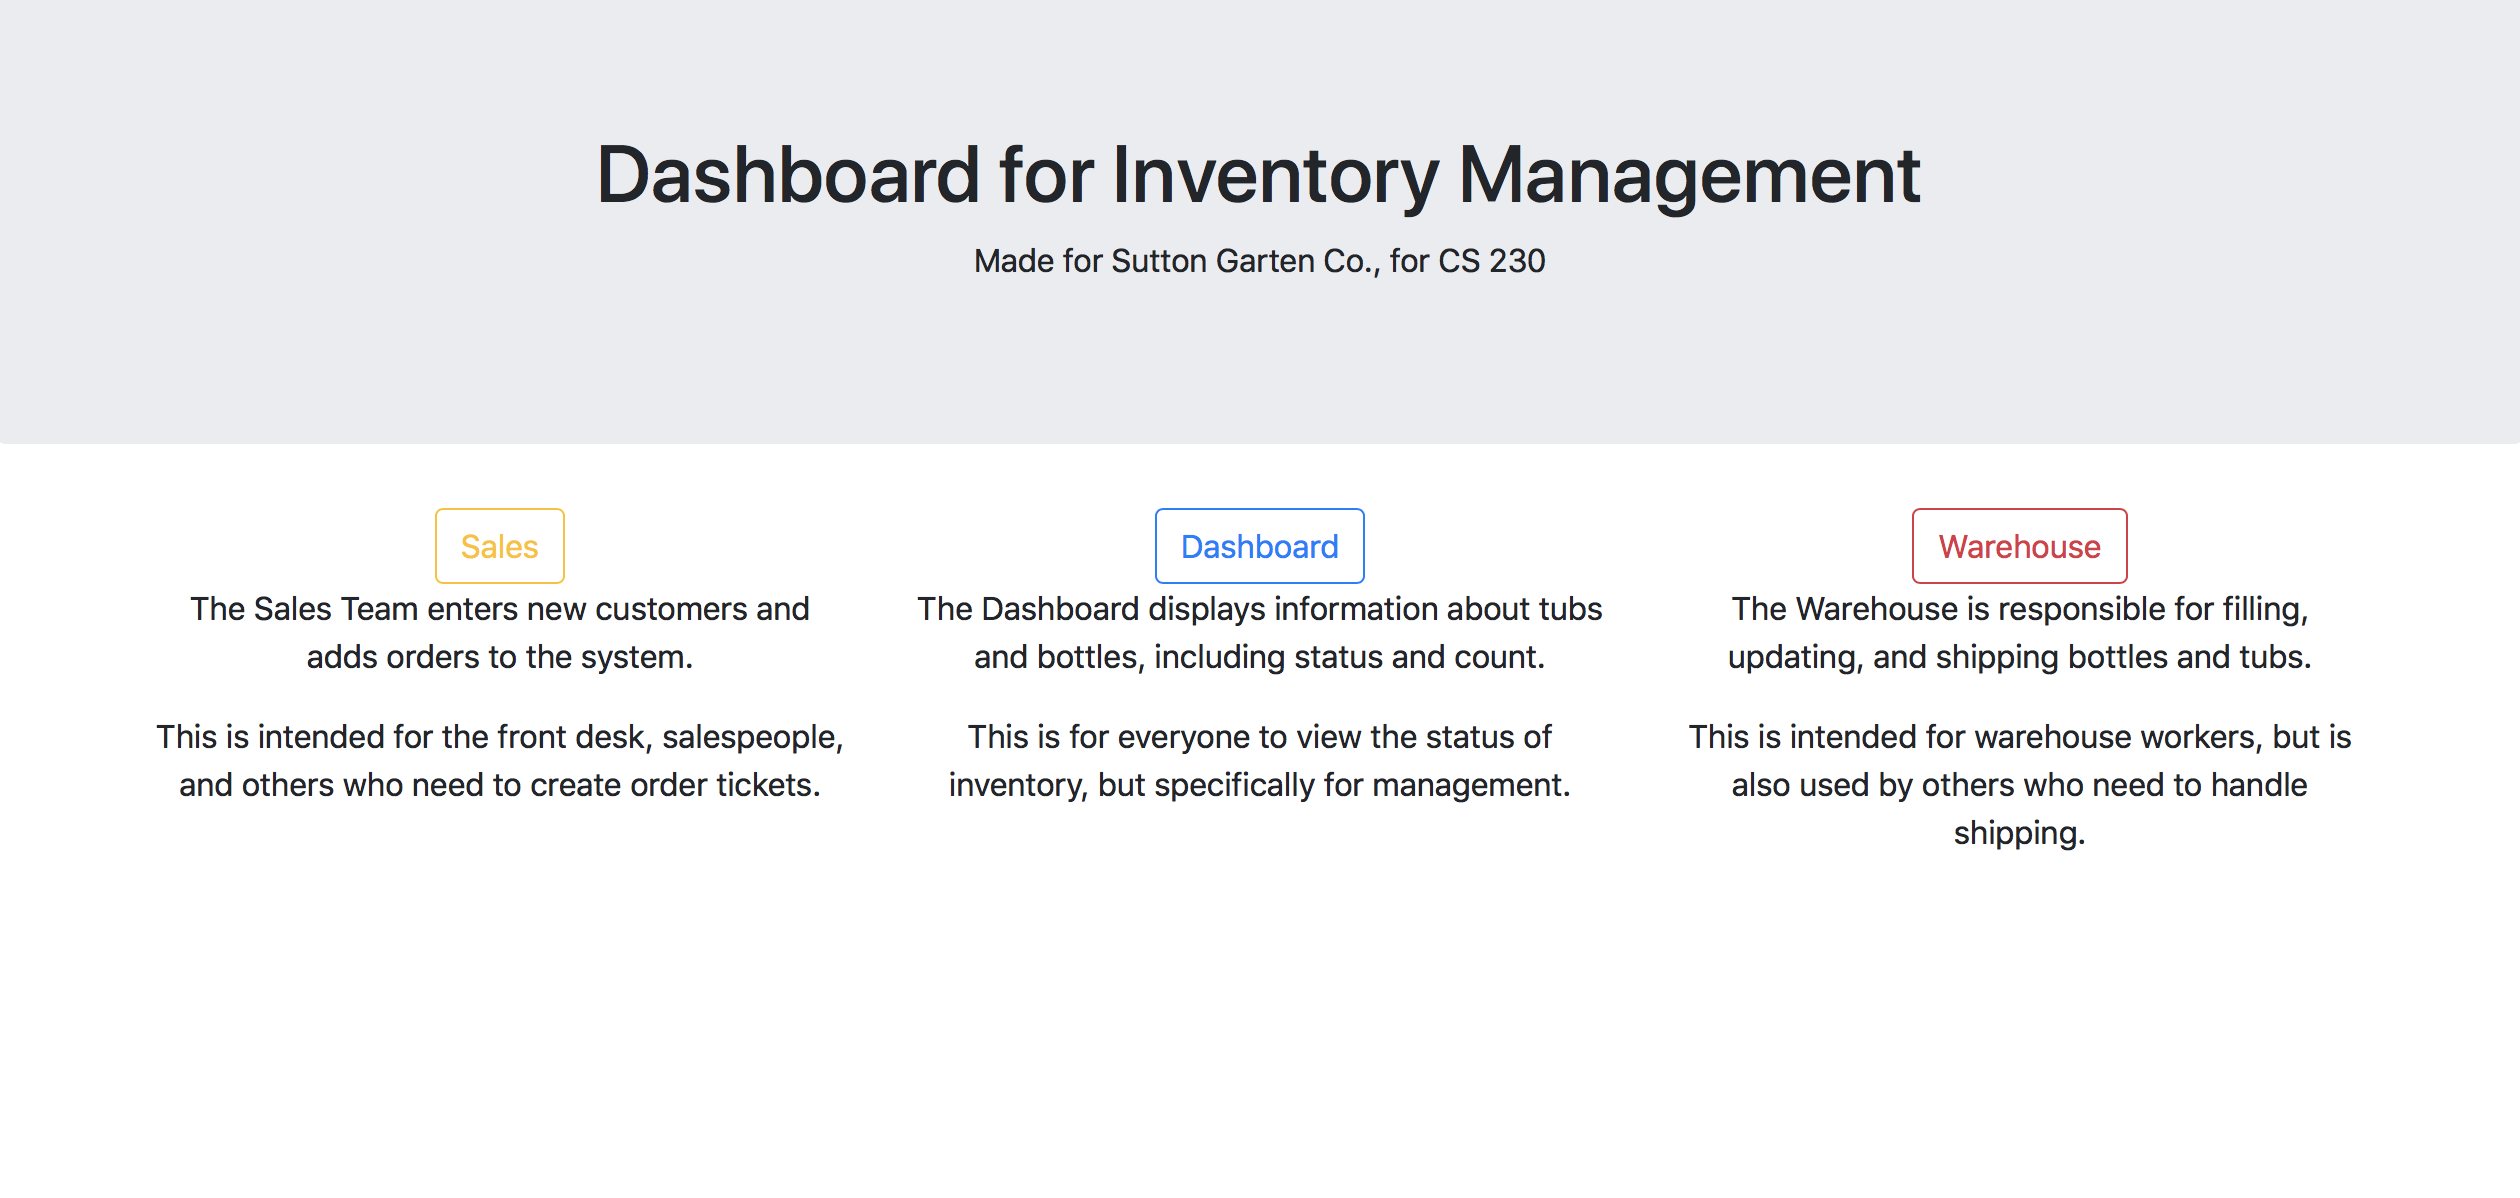Open the red Warehouse button

coord(2019,546)
